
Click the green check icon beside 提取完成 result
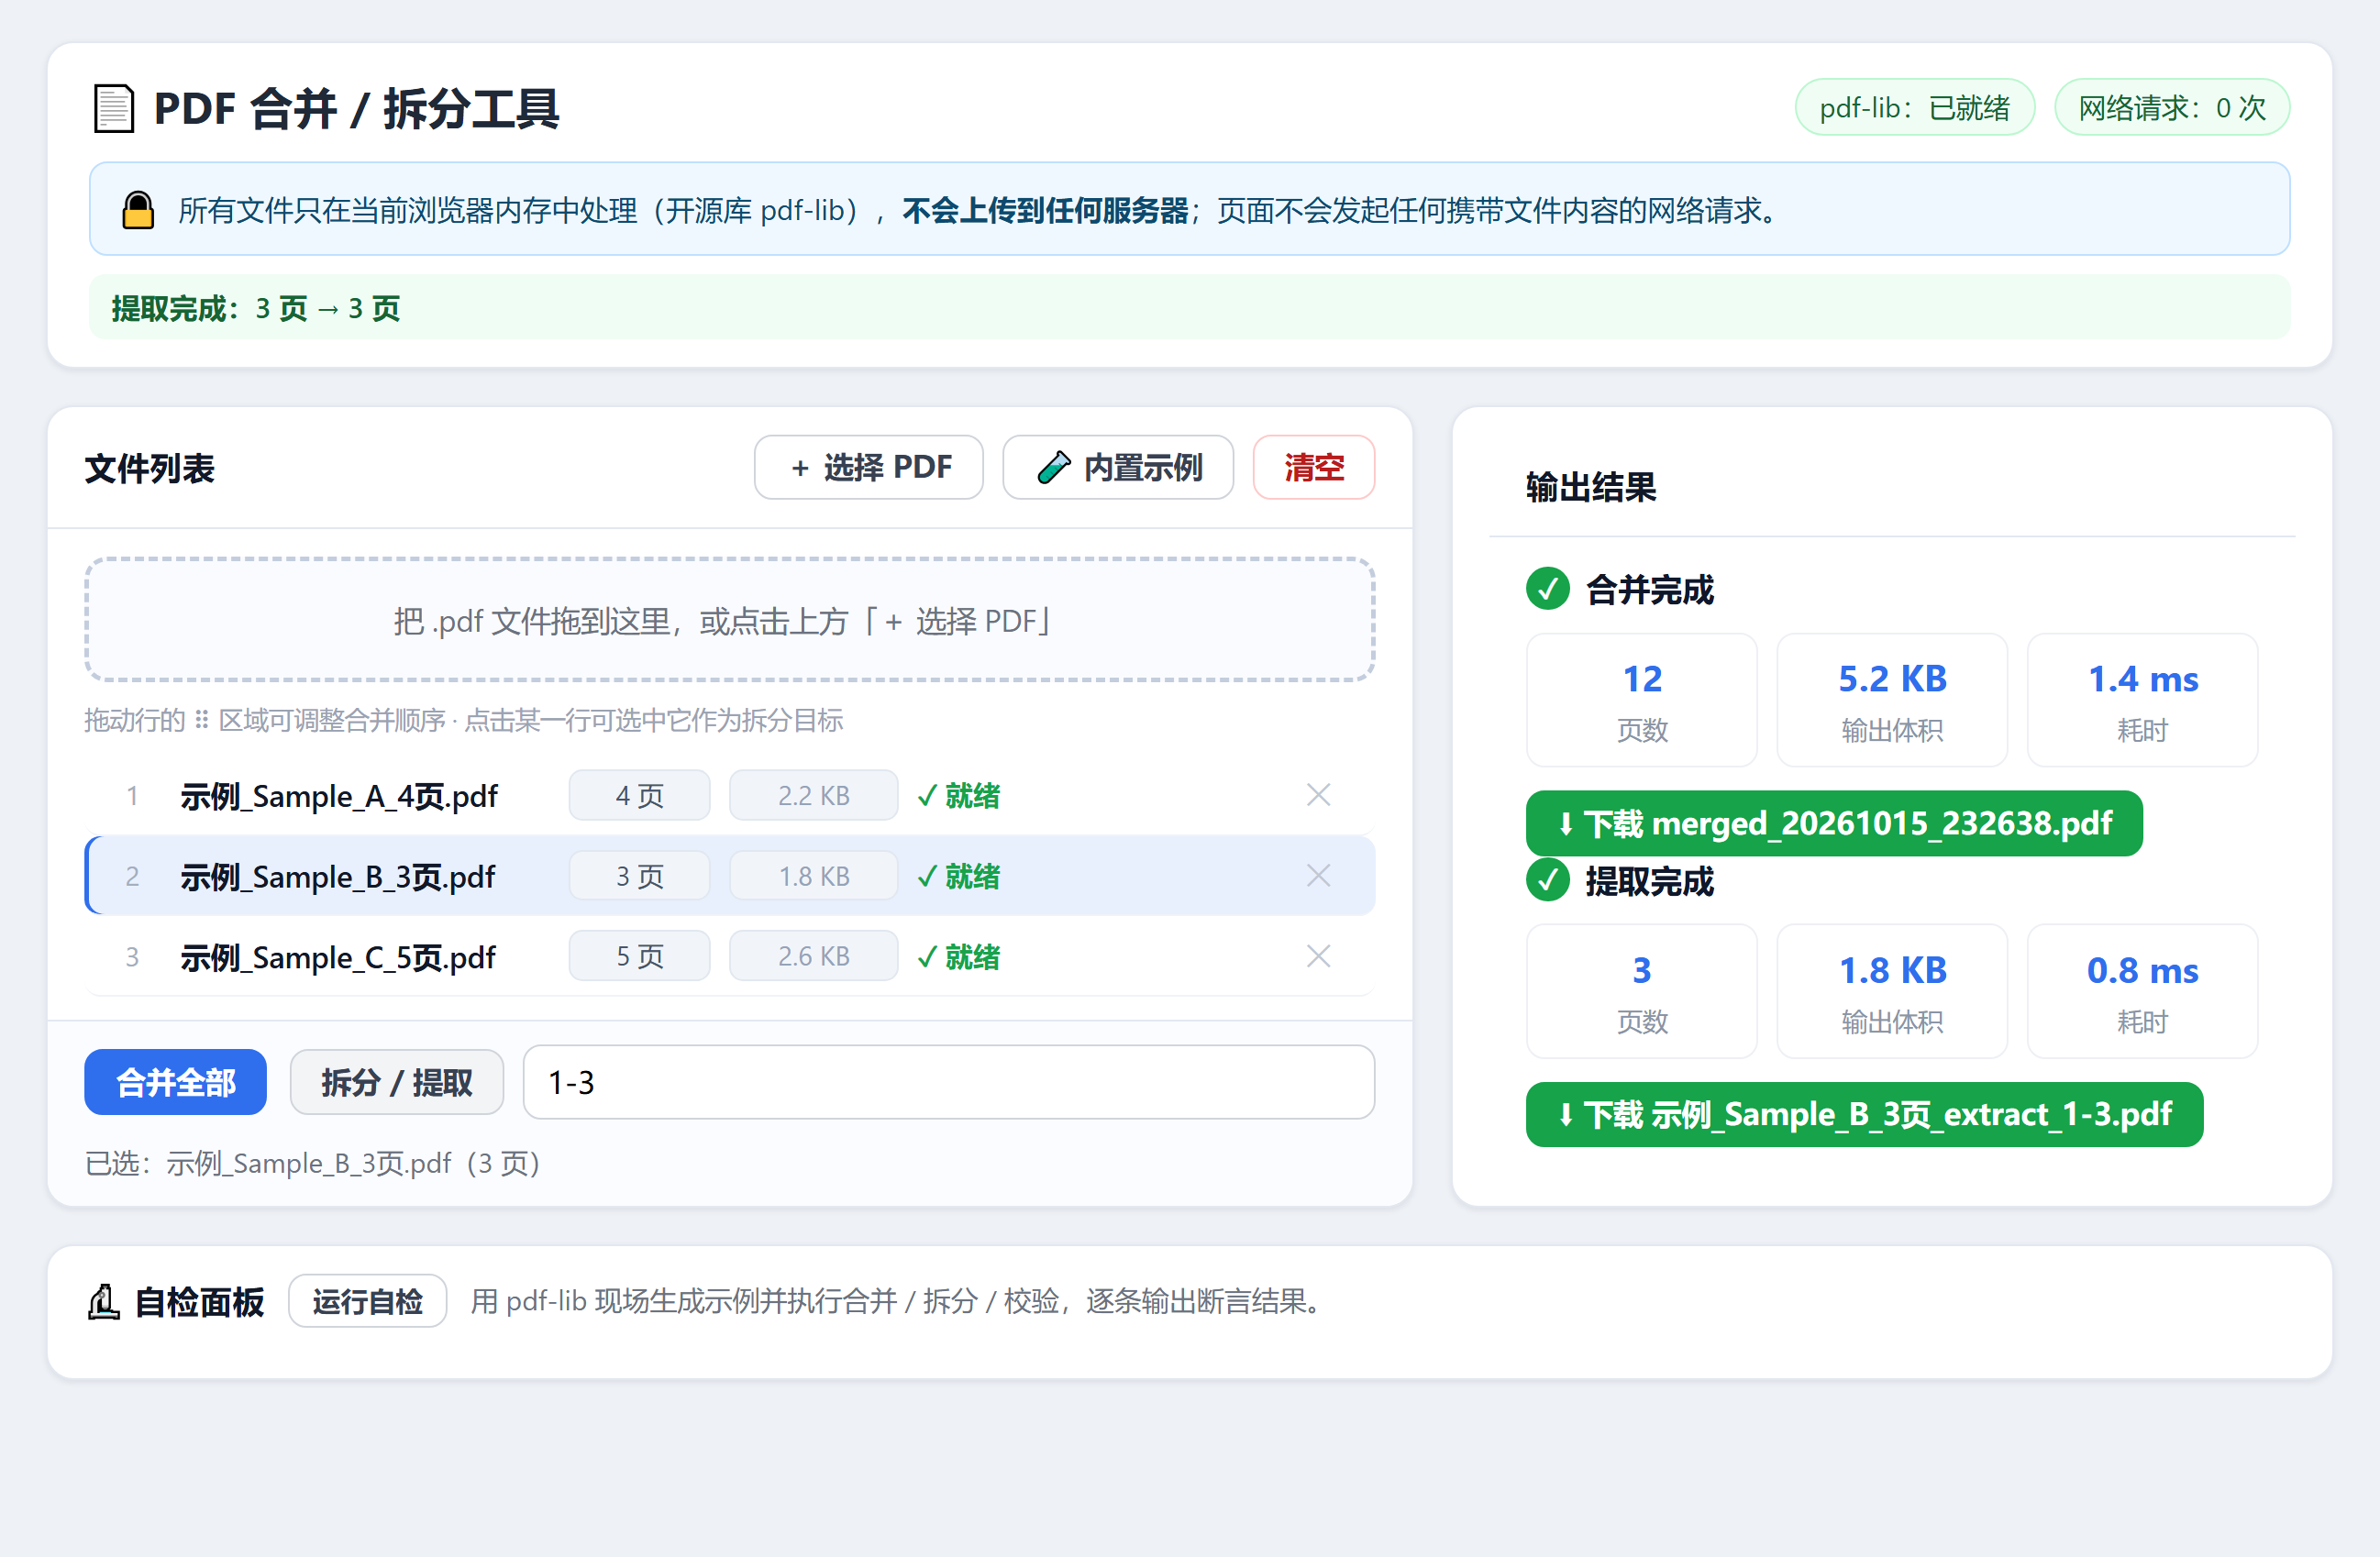[1548, 880]
